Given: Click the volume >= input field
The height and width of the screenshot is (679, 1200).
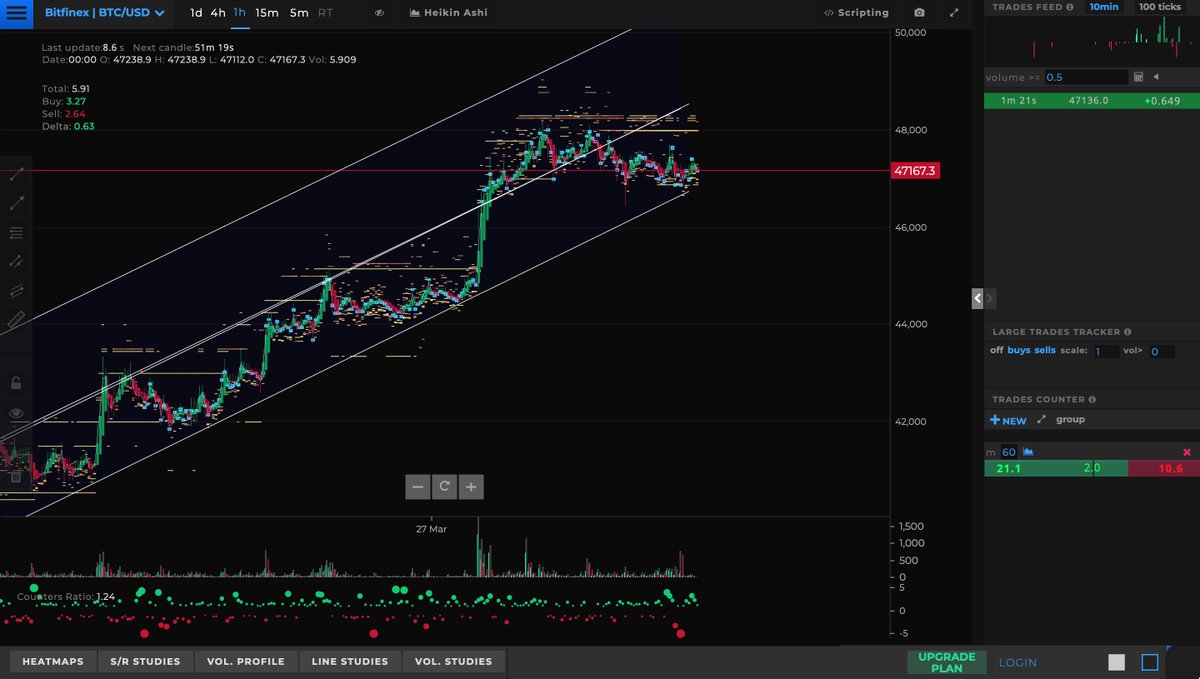Looking at the screenshot, I should pos(1086,77).
